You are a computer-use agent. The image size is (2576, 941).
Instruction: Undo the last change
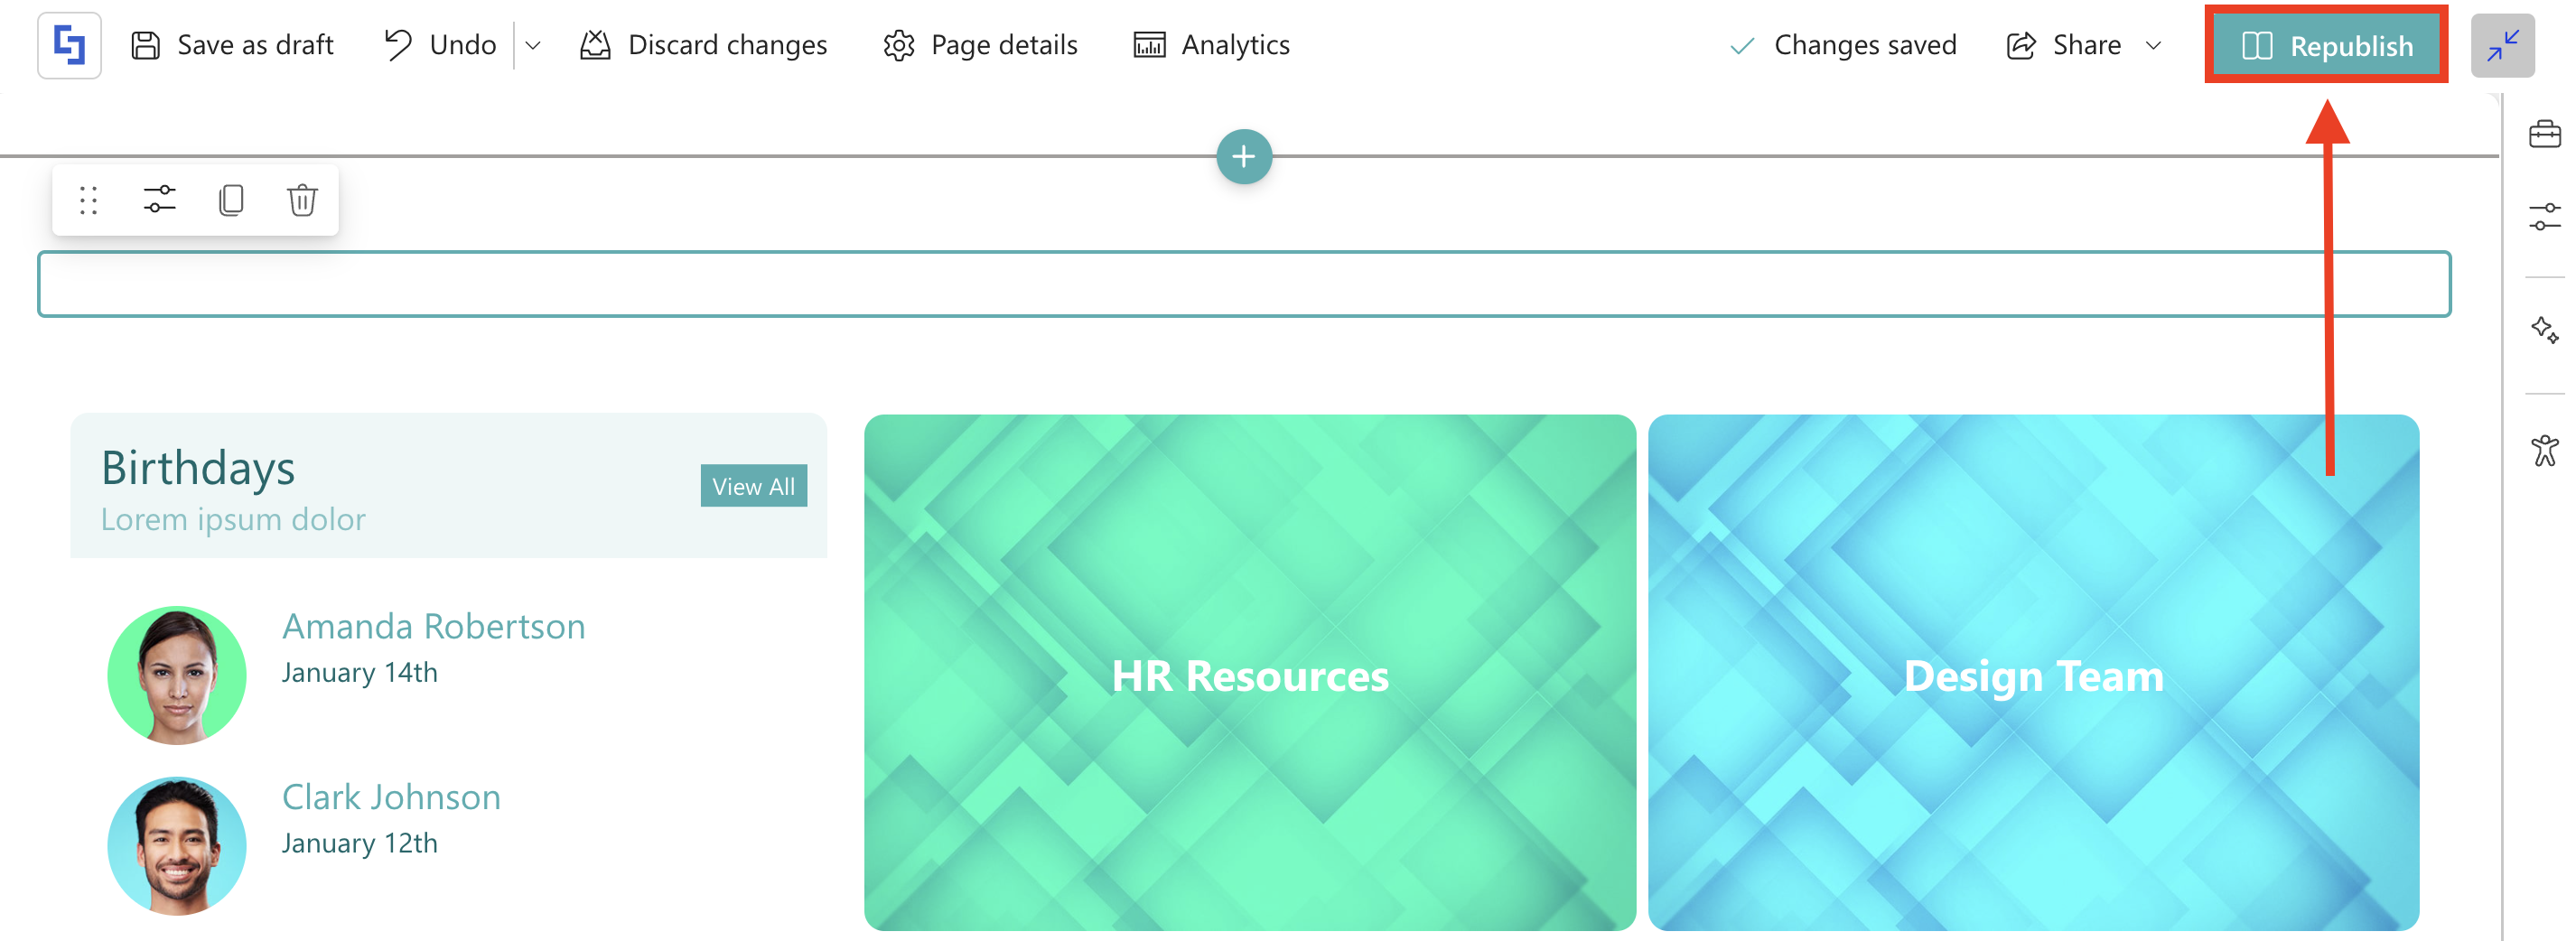(440, 45)
